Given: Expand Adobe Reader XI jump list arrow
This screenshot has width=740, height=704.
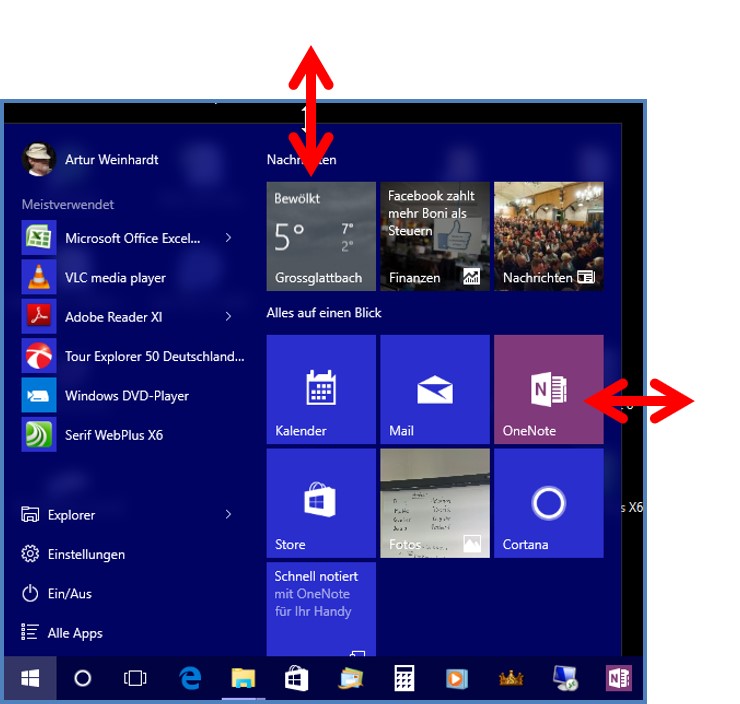Looking at the screenshot, I should (228, 317).
